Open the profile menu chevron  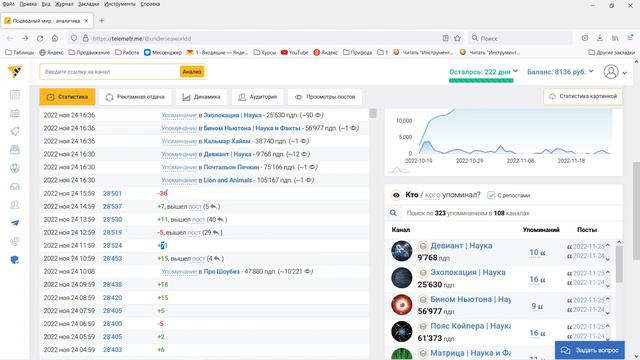click(624, 73)
